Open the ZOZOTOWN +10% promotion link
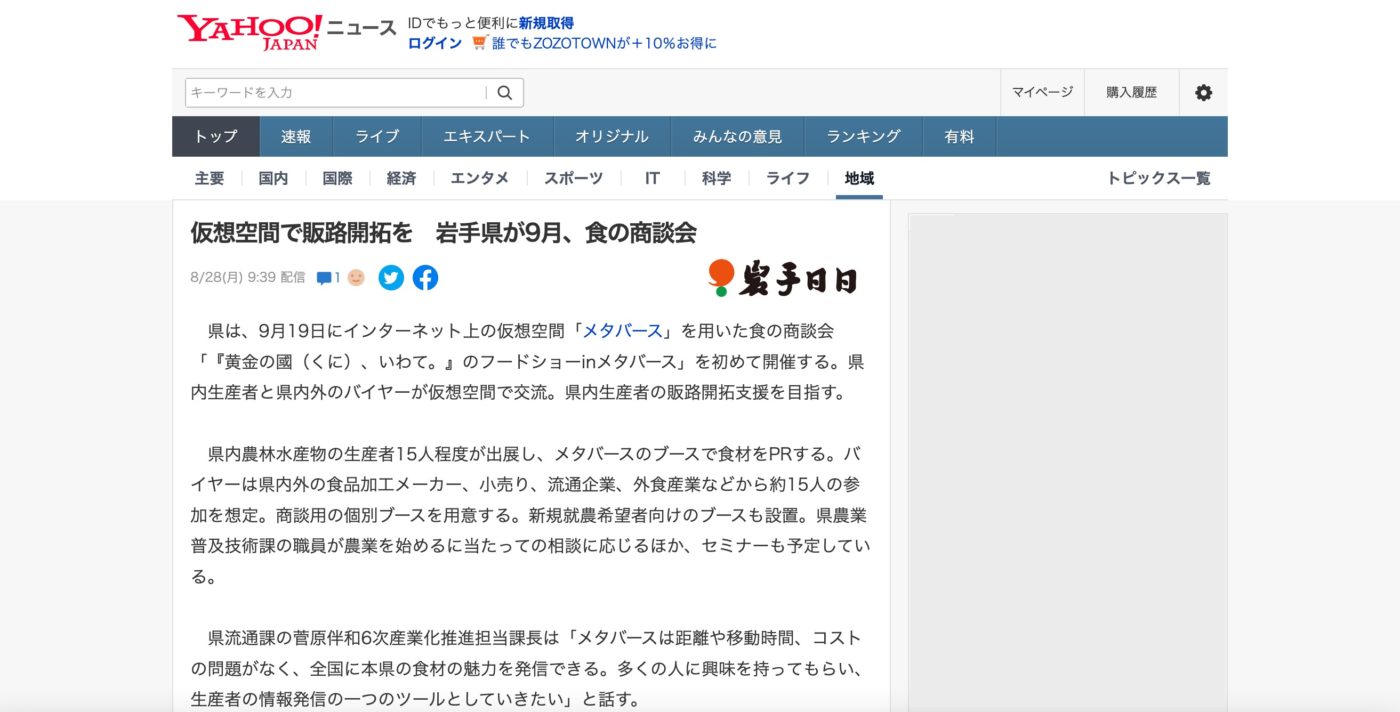Screen dimensions: 1400x712 604,43
